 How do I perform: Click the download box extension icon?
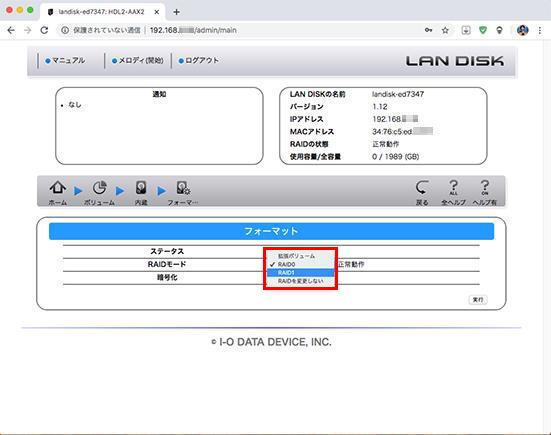pyautogui.click(x=466, y=30)
